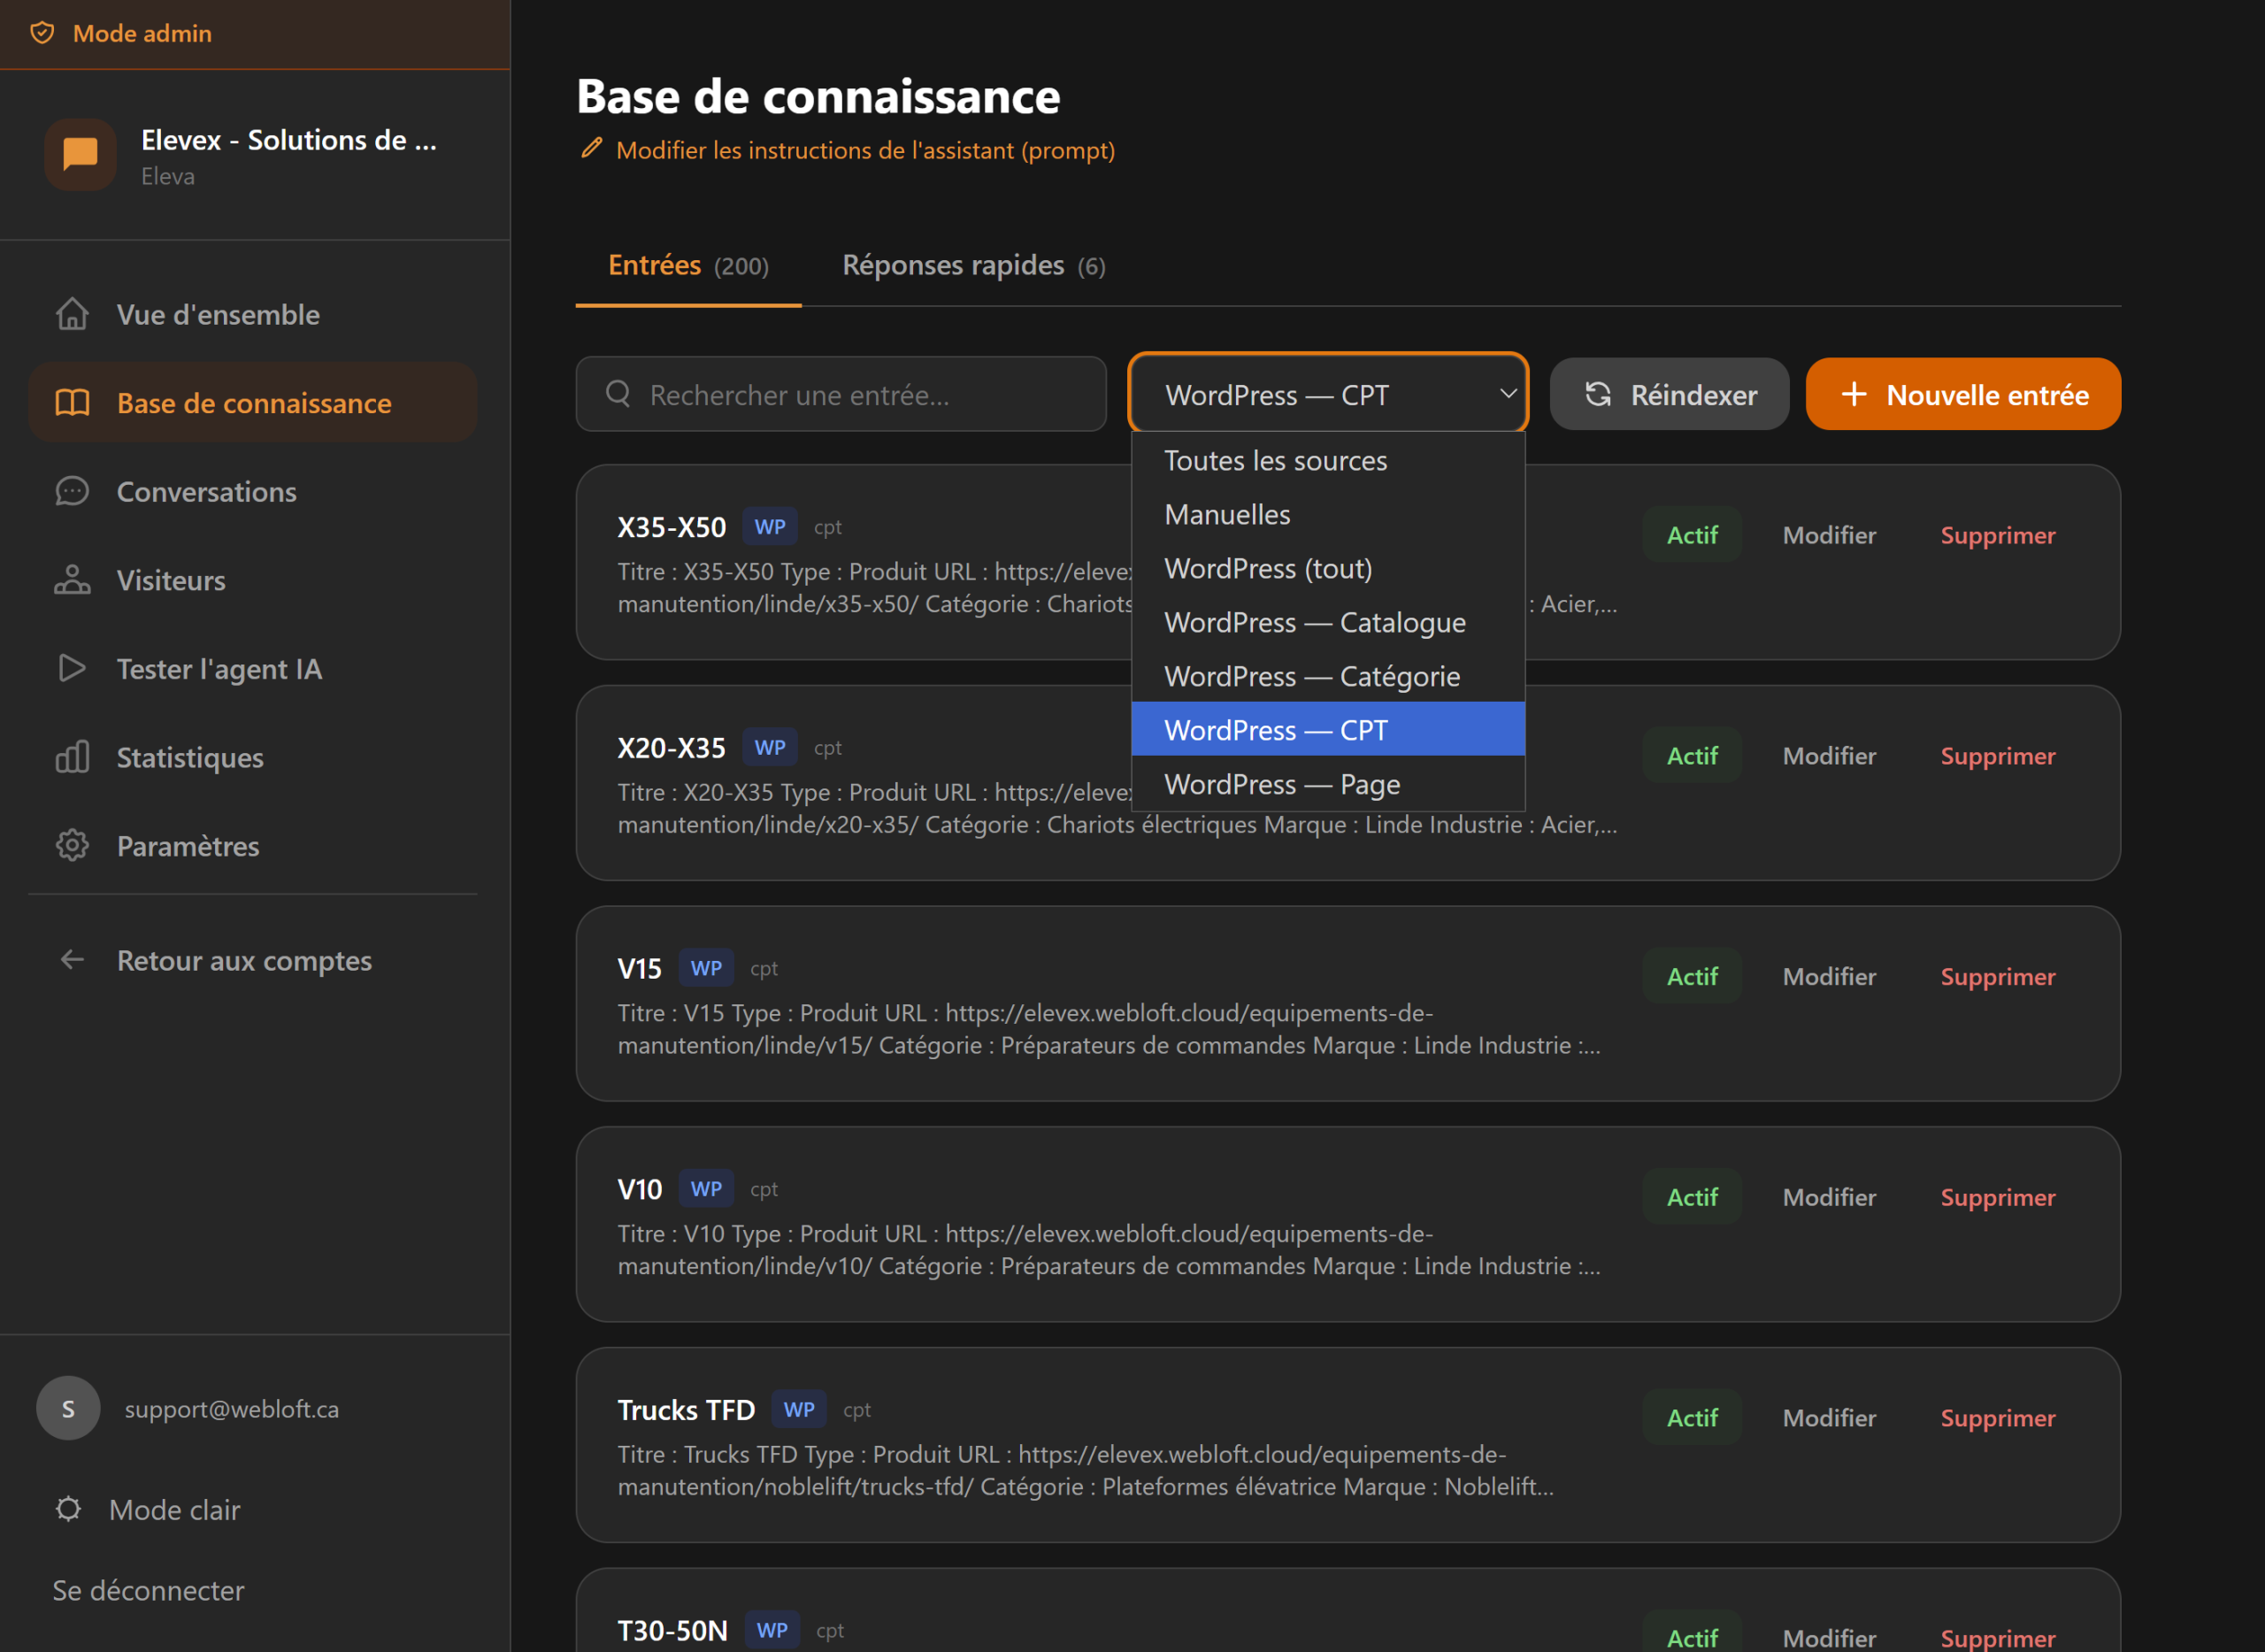Click the WP badge on X20-X35
This screenshot has width=2265, height=1652.
click(x=769, y=747)
